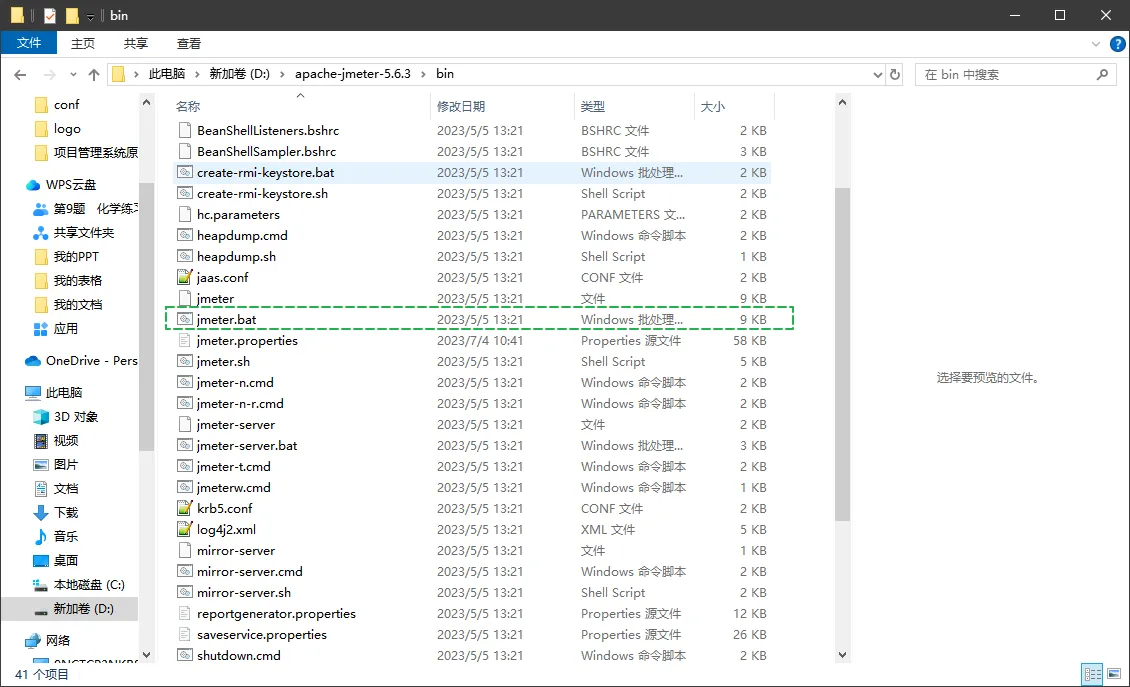Click the jmeter.properties file icon

click(185, 340)
